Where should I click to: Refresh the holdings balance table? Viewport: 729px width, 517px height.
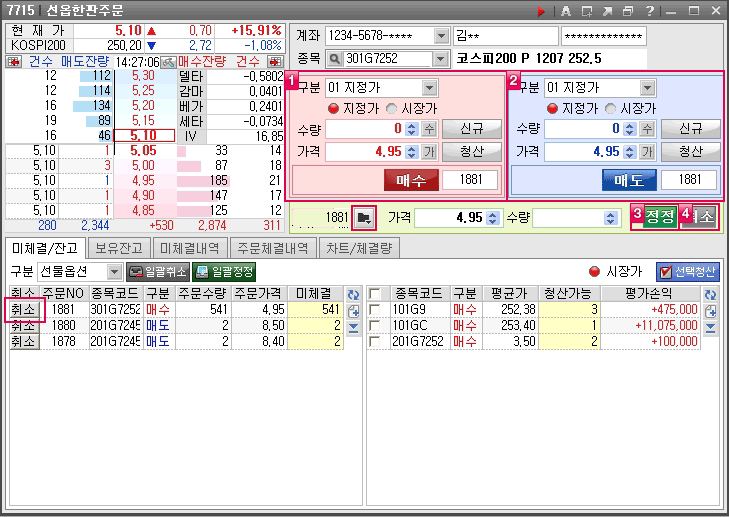click(710, 294)
